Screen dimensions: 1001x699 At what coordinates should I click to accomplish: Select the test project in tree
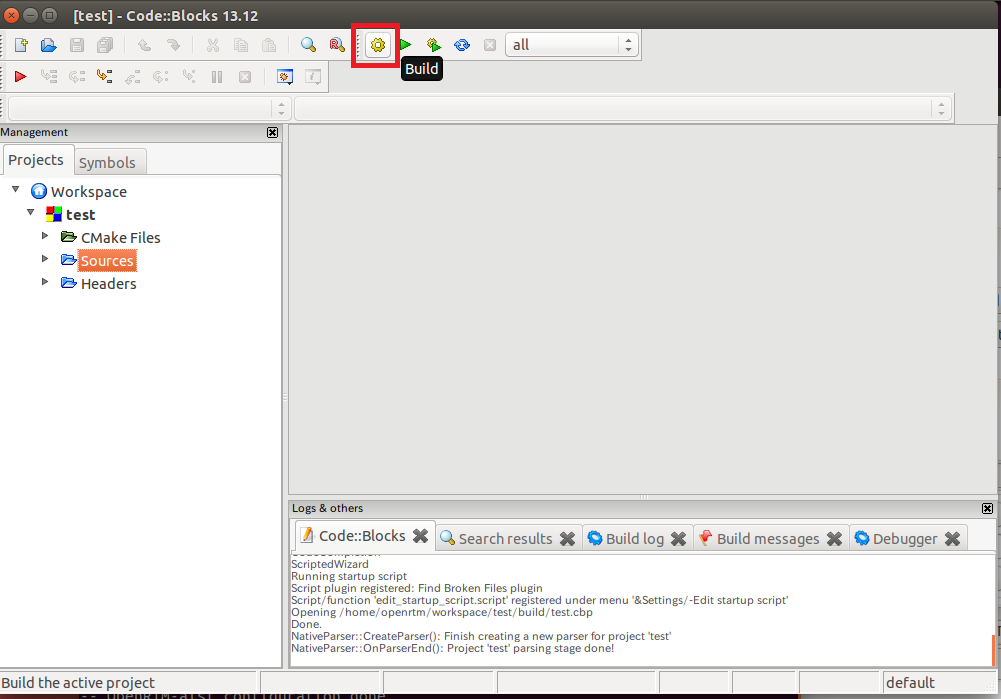coord(80,214)
